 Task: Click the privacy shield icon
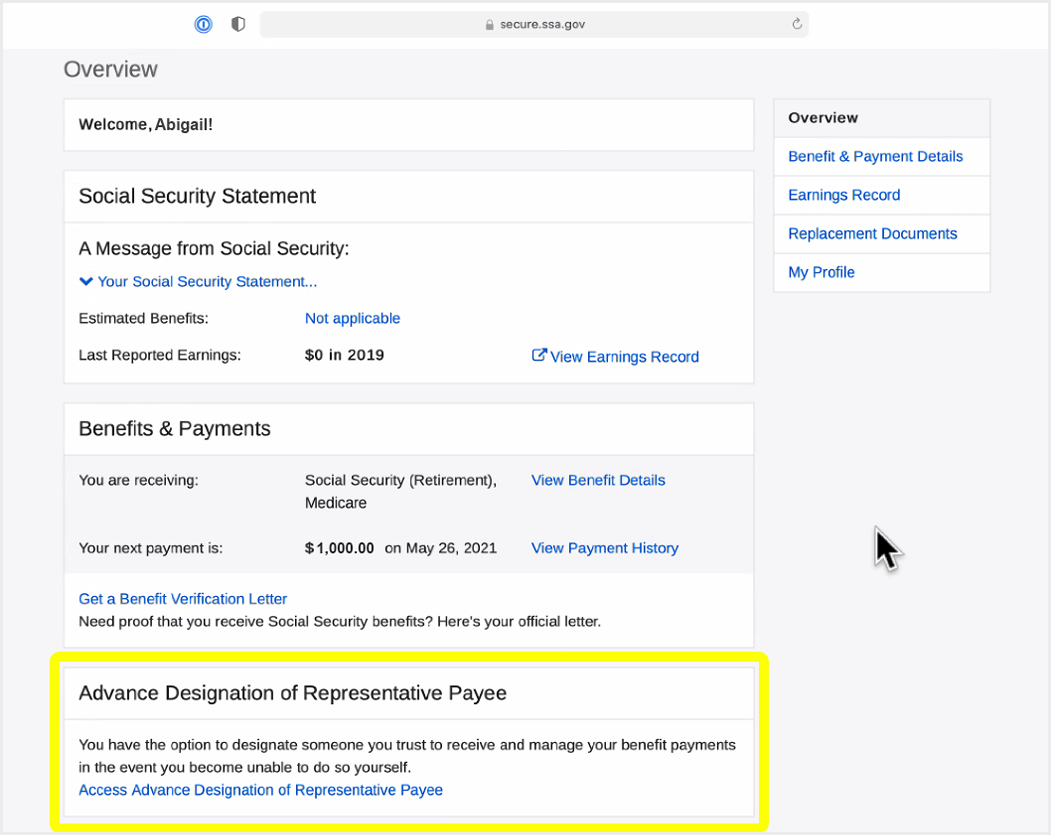pos(238,24)
